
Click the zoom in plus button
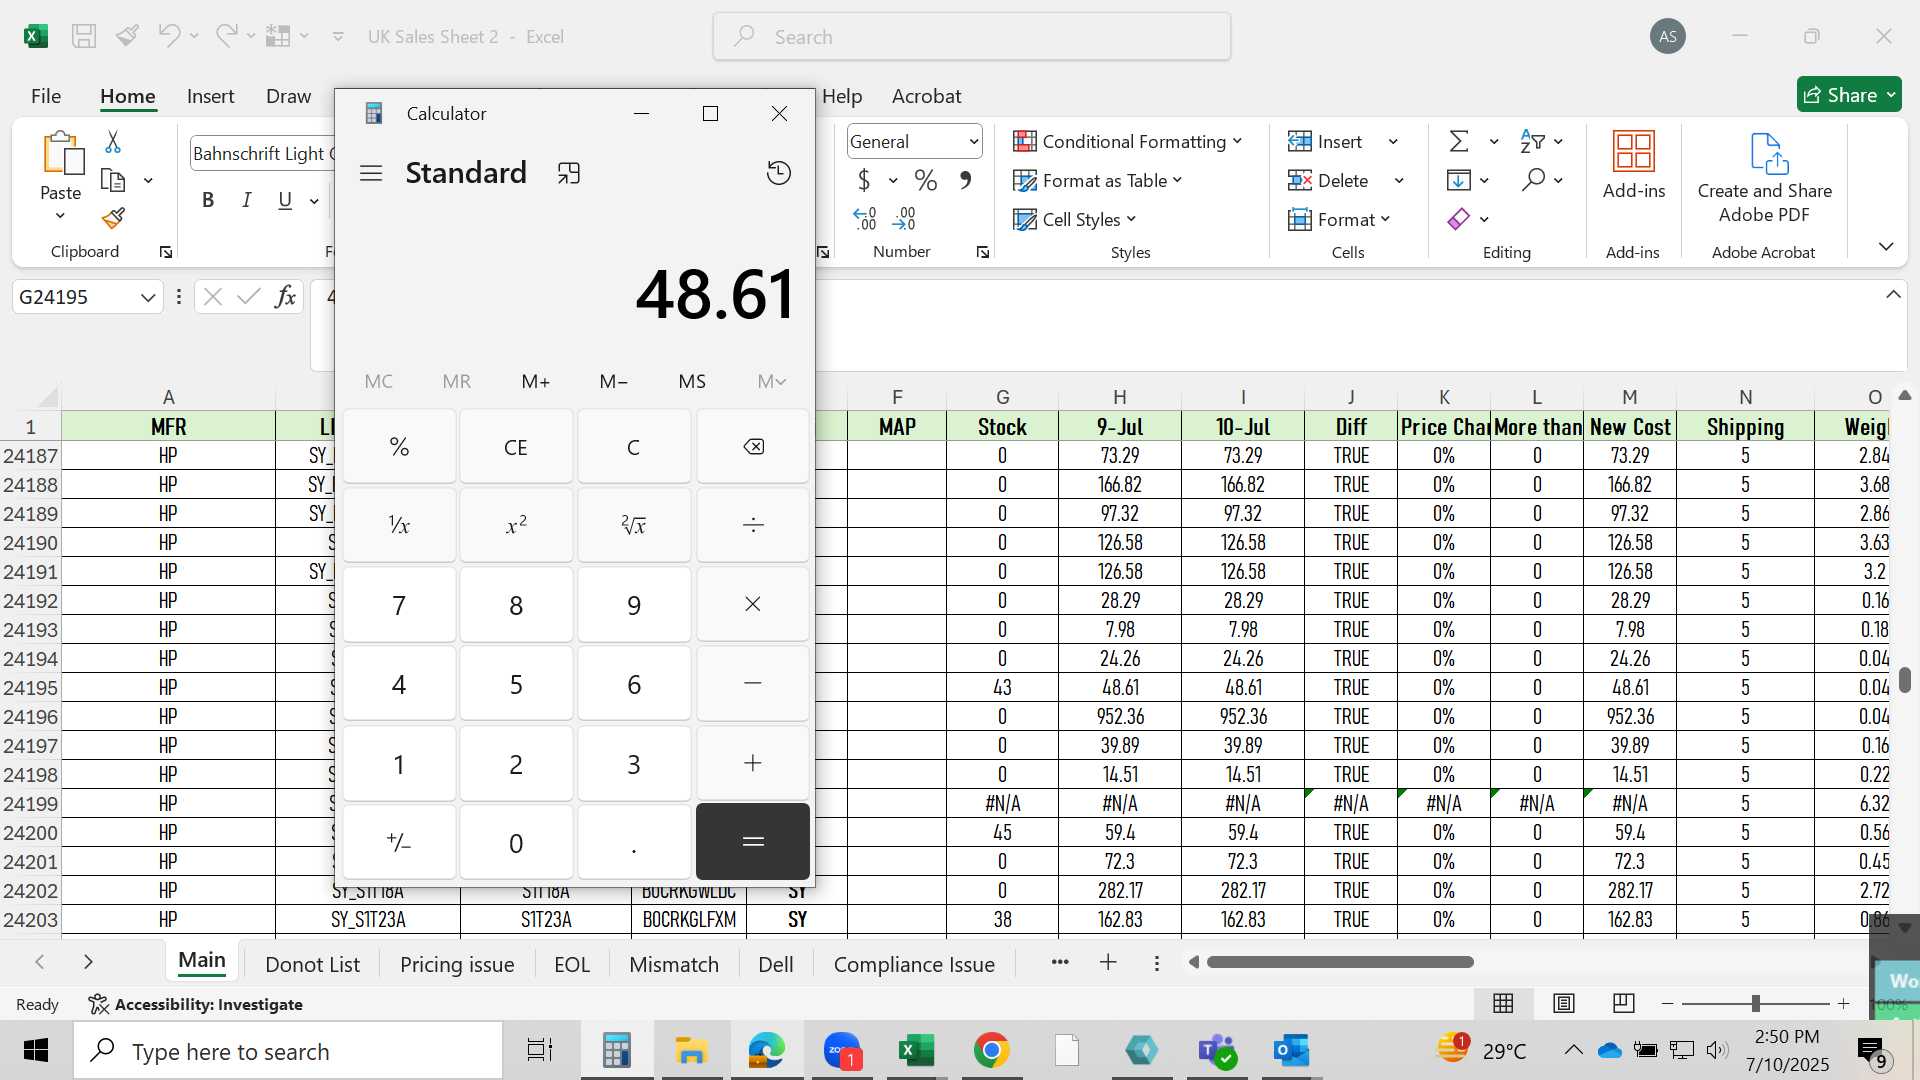click(x=1844, y=1003)
